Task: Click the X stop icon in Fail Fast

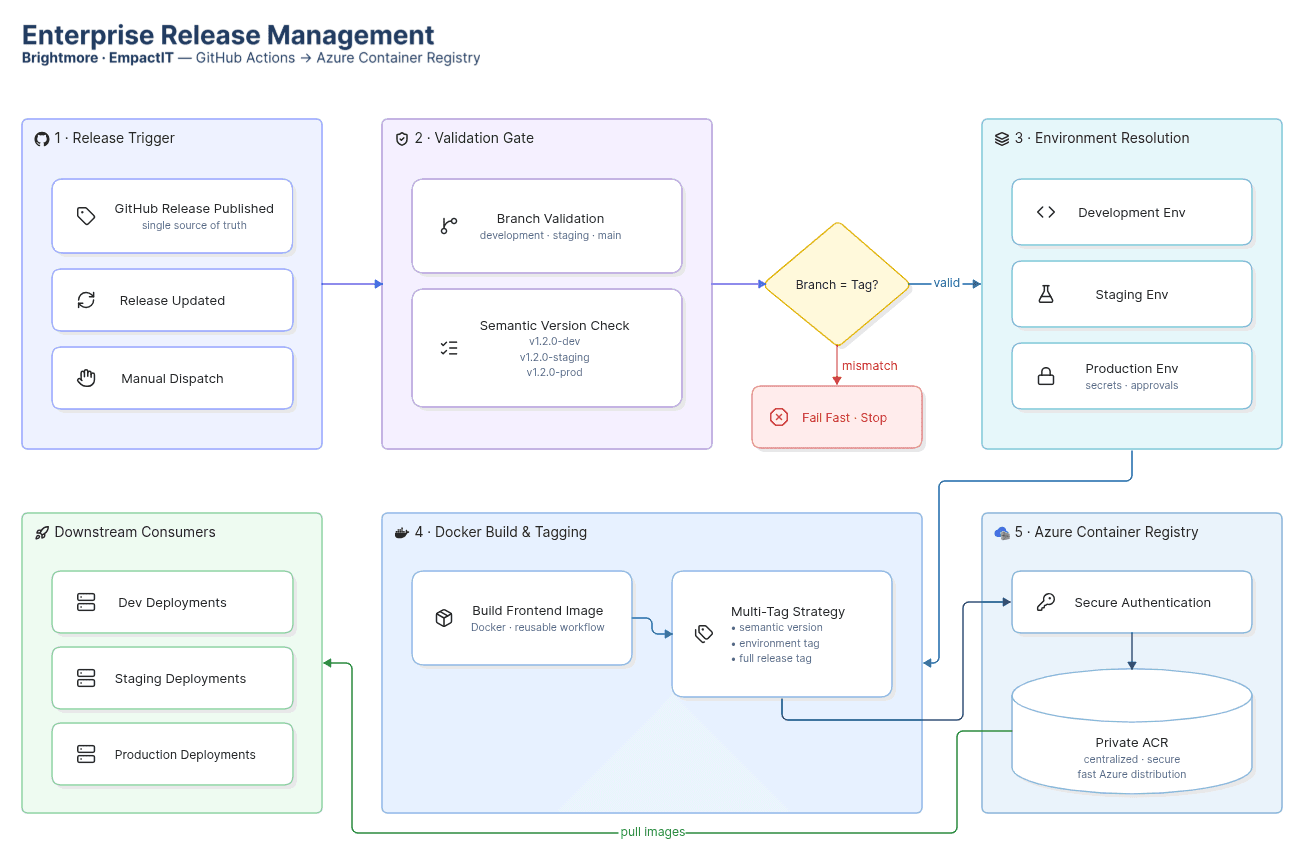Action: (779, 417)
